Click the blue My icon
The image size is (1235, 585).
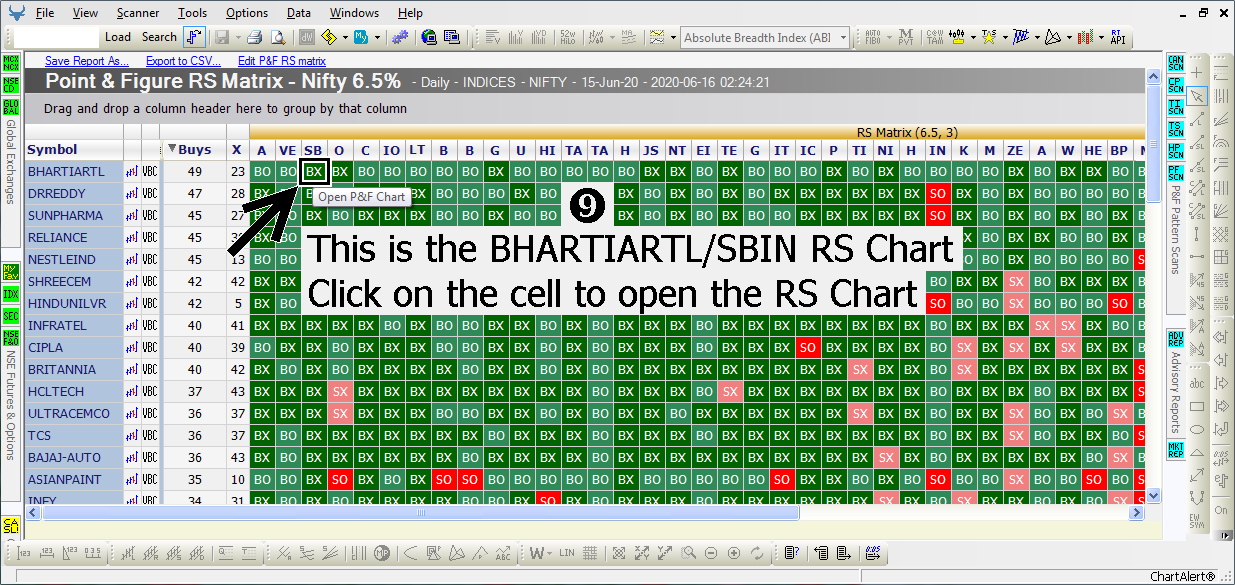pos(361,37)
